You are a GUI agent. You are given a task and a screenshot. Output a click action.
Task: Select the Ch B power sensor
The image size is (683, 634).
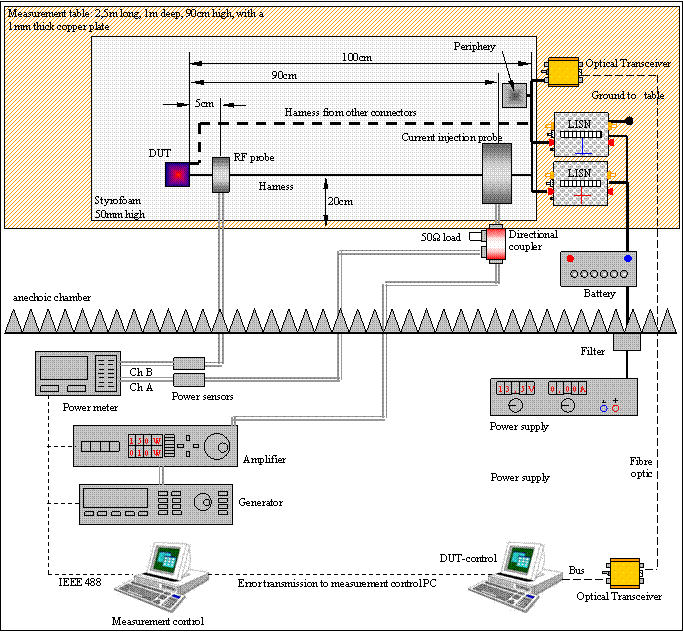188,363
